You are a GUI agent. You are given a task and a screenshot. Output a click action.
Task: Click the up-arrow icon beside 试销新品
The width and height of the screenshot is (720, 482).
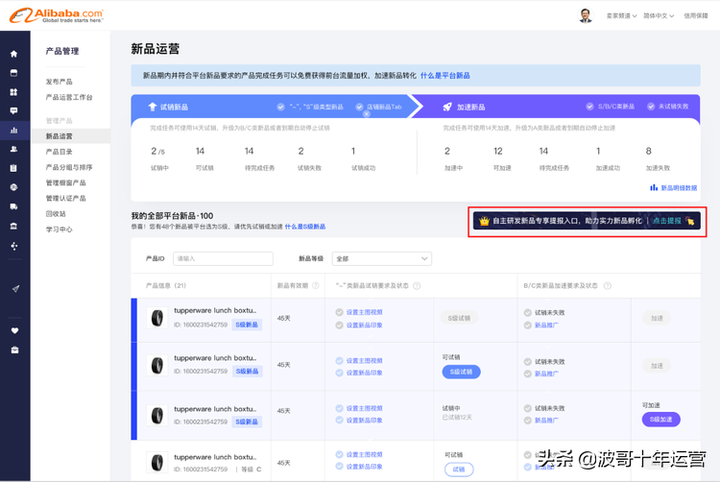coord(152,106)
